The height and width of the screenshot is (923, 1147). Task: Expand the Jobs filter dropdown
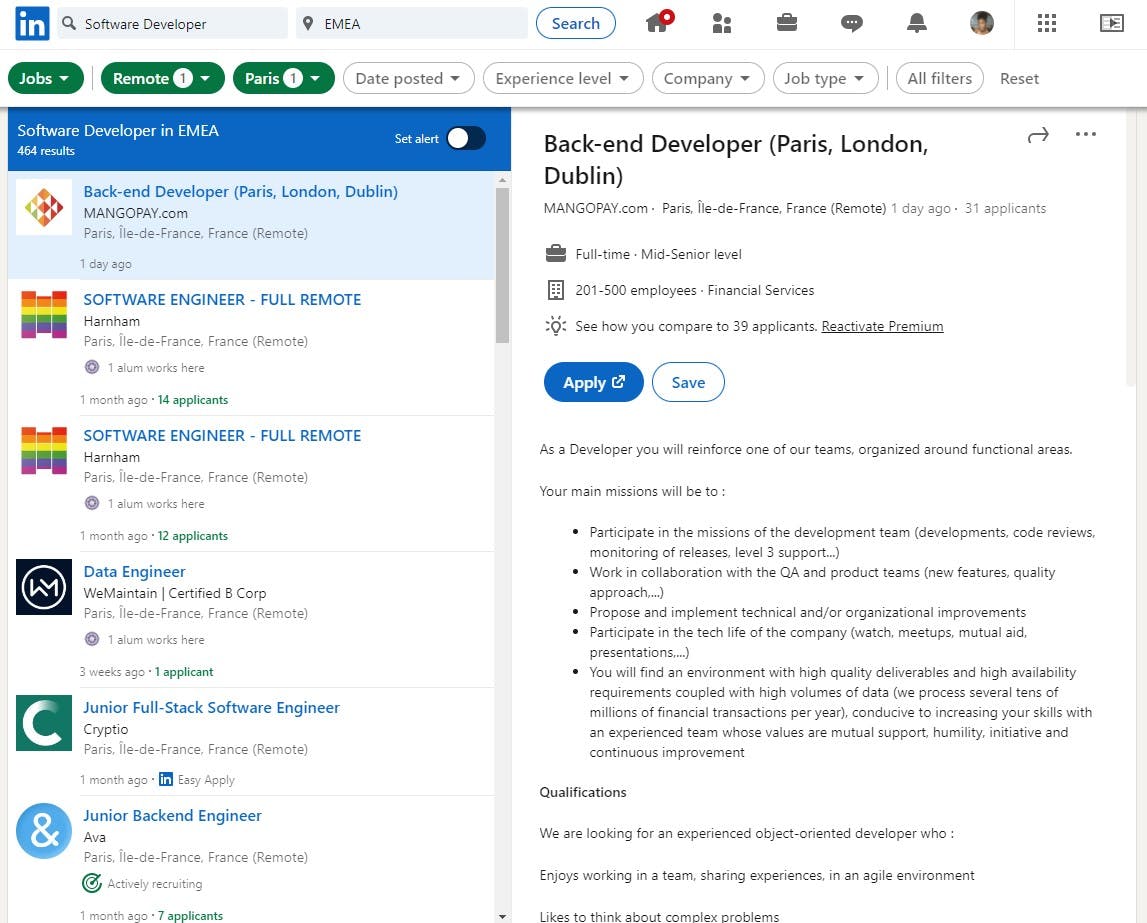[45, 78]
